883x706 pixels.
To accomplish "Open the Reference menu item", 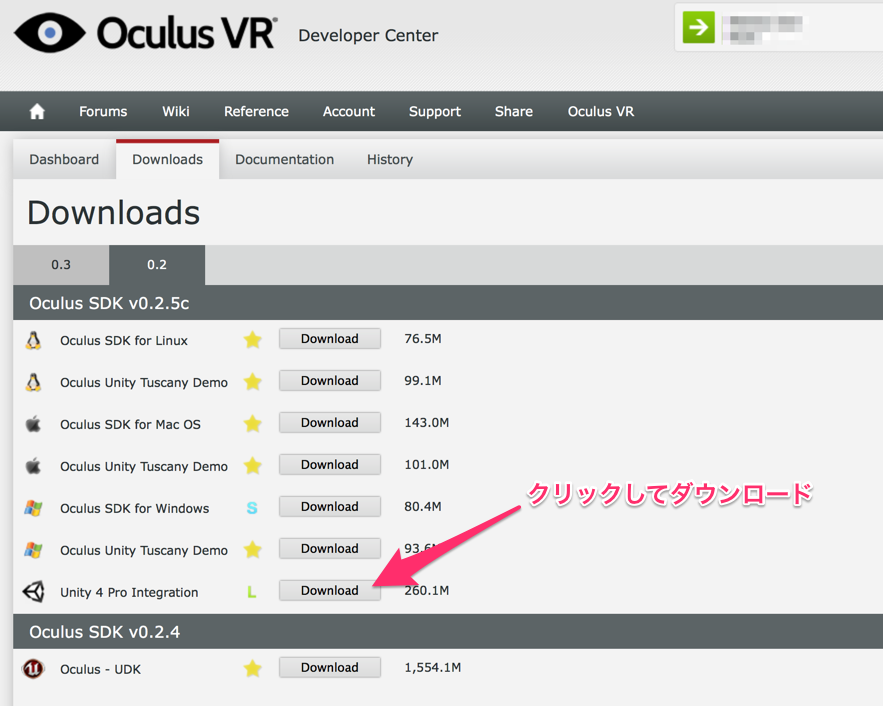I will pos(256,111).
